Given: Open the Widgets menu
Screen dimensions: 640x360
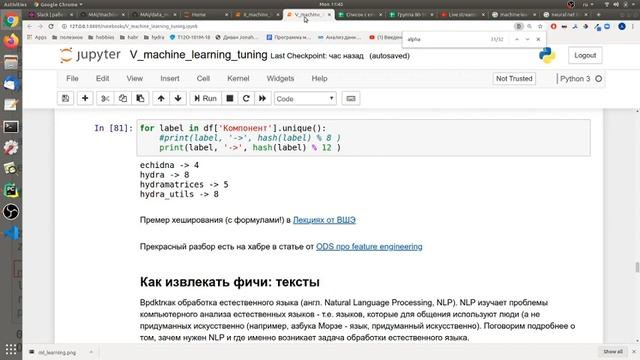Looking at the screenshot, I should tap(280, 78).
